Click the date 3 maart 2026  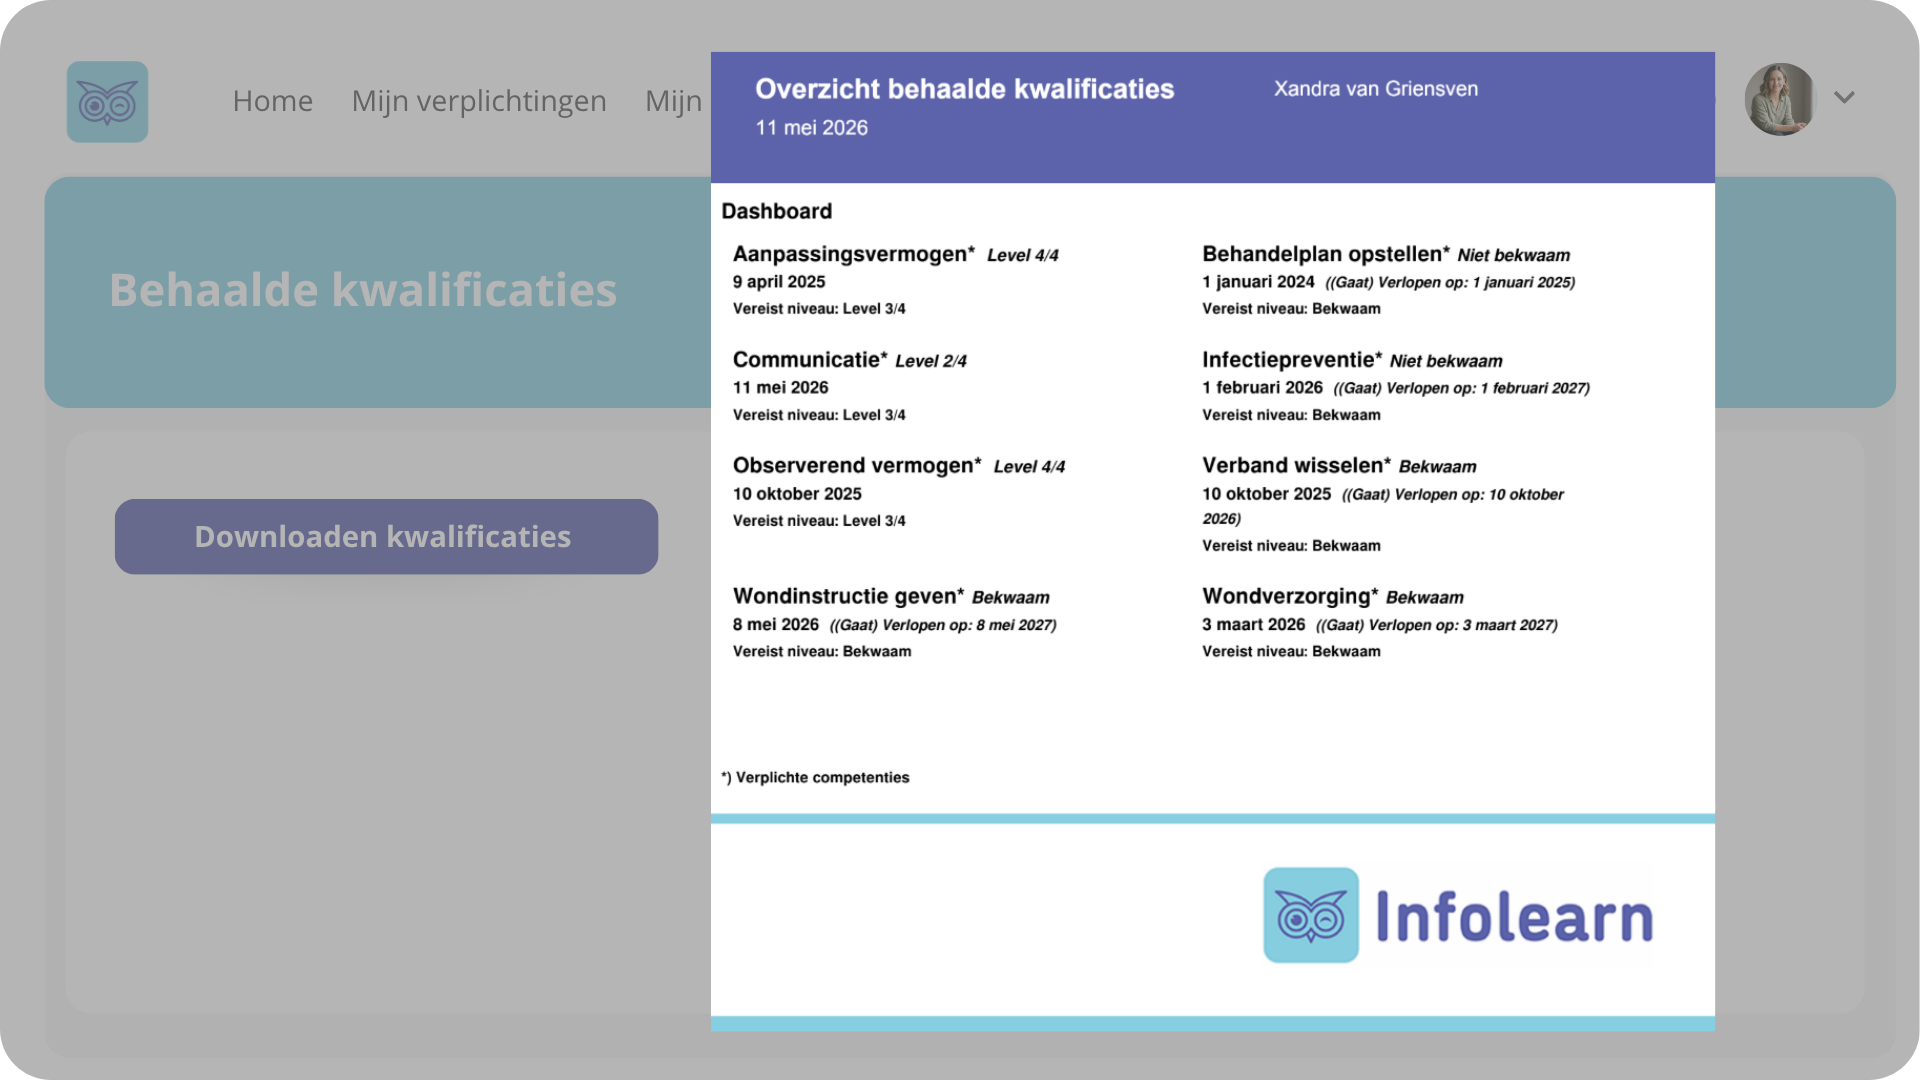pos(1253,625)
